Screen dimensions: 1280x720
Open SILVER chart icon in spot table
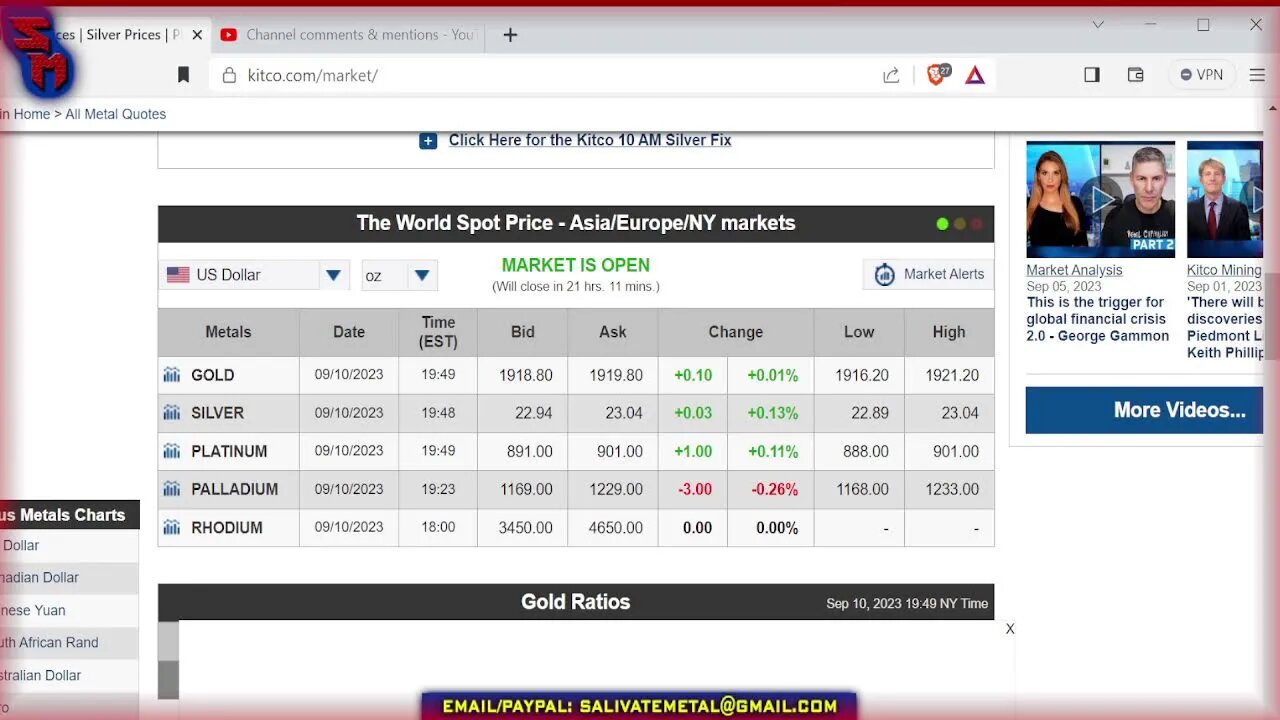[172, 413]
